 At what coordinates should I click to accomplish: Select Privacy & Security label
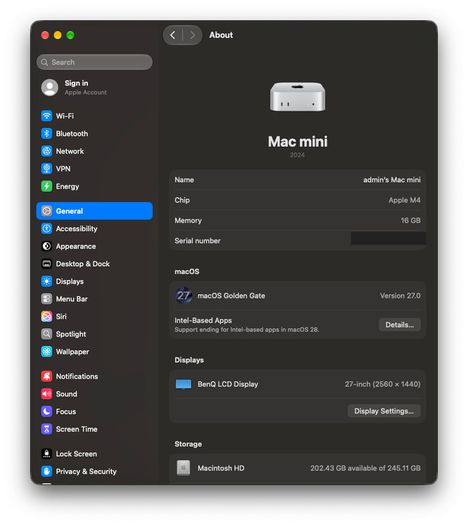click(86, 471)
